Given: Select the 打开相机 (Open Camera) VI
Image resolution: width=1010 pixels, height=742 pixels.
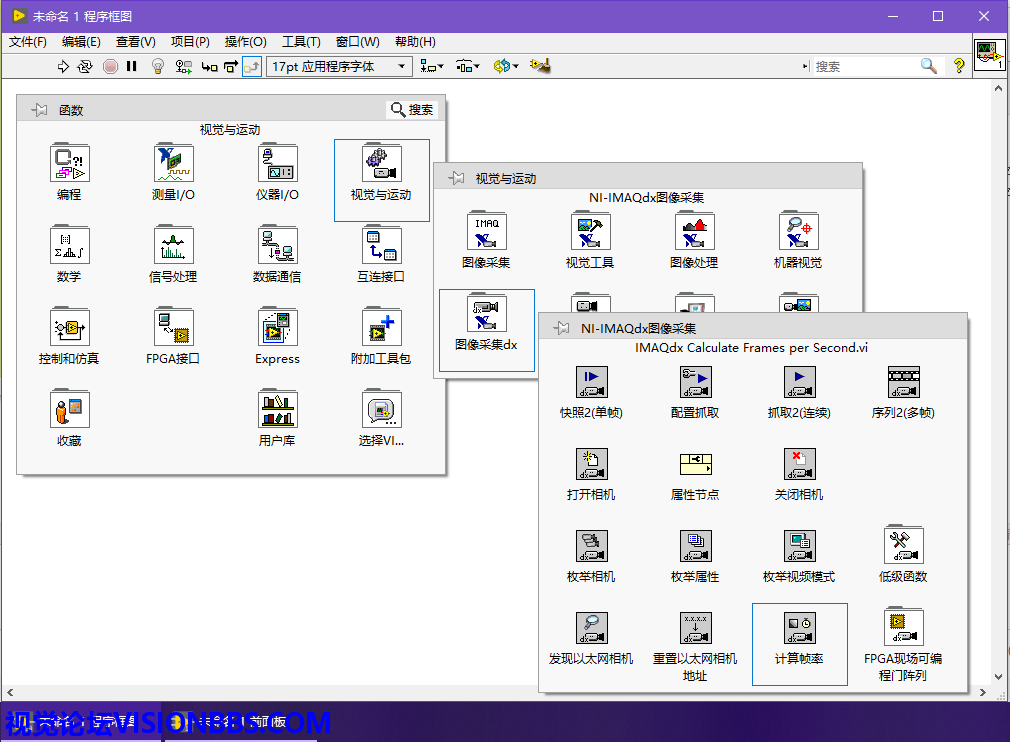Looking at the screenshot, I should [591, 465].
